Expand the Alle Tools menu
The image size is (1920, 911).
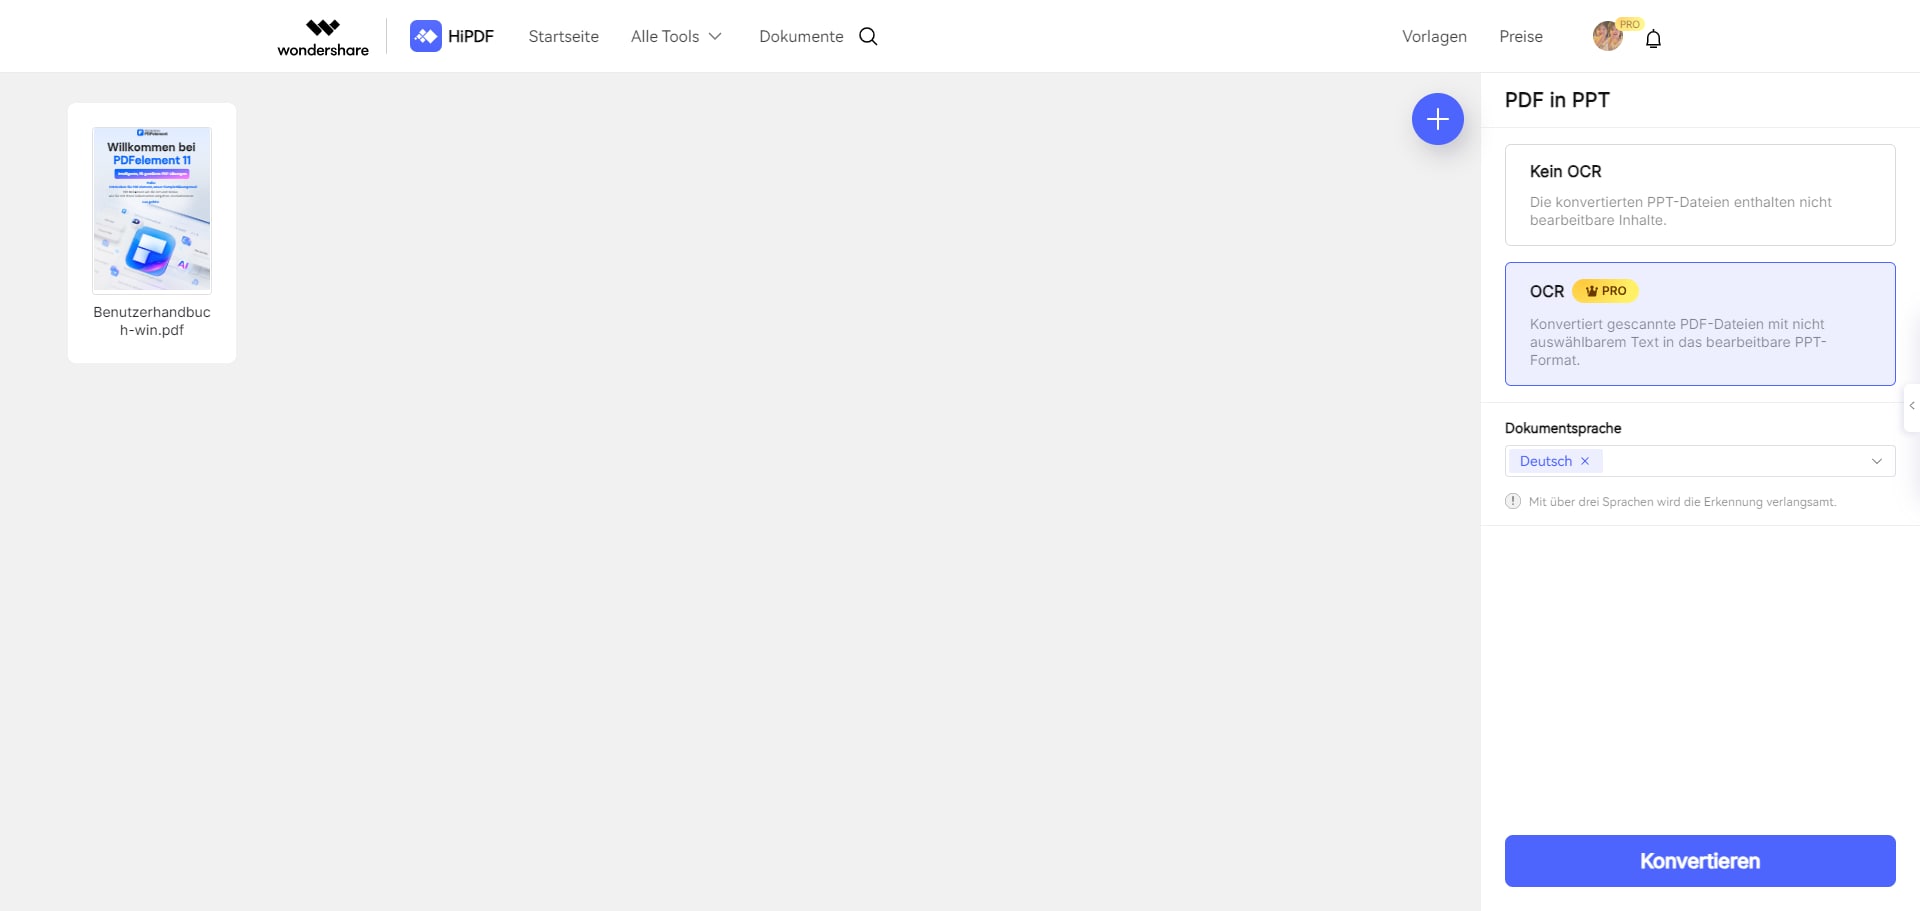(x=676, y=36)
